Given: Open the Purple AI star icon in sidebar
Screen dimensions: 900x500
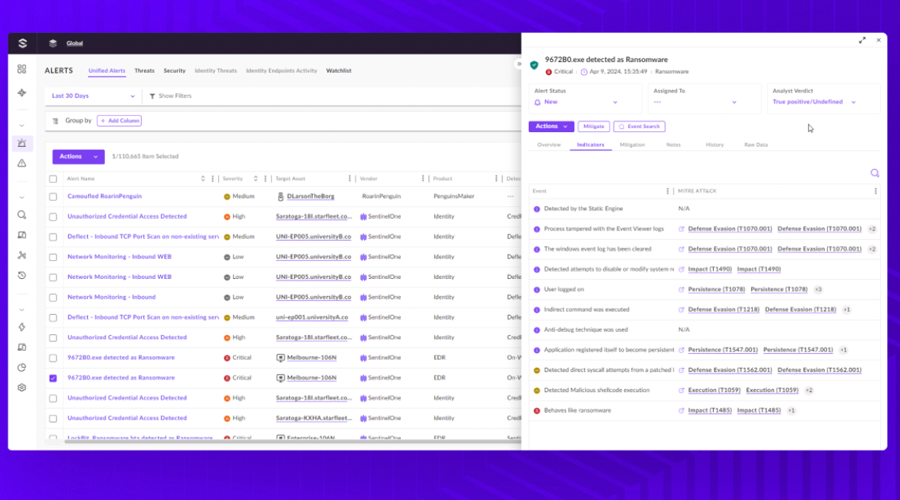Looking at the screenshot, I should pos(22,92).
